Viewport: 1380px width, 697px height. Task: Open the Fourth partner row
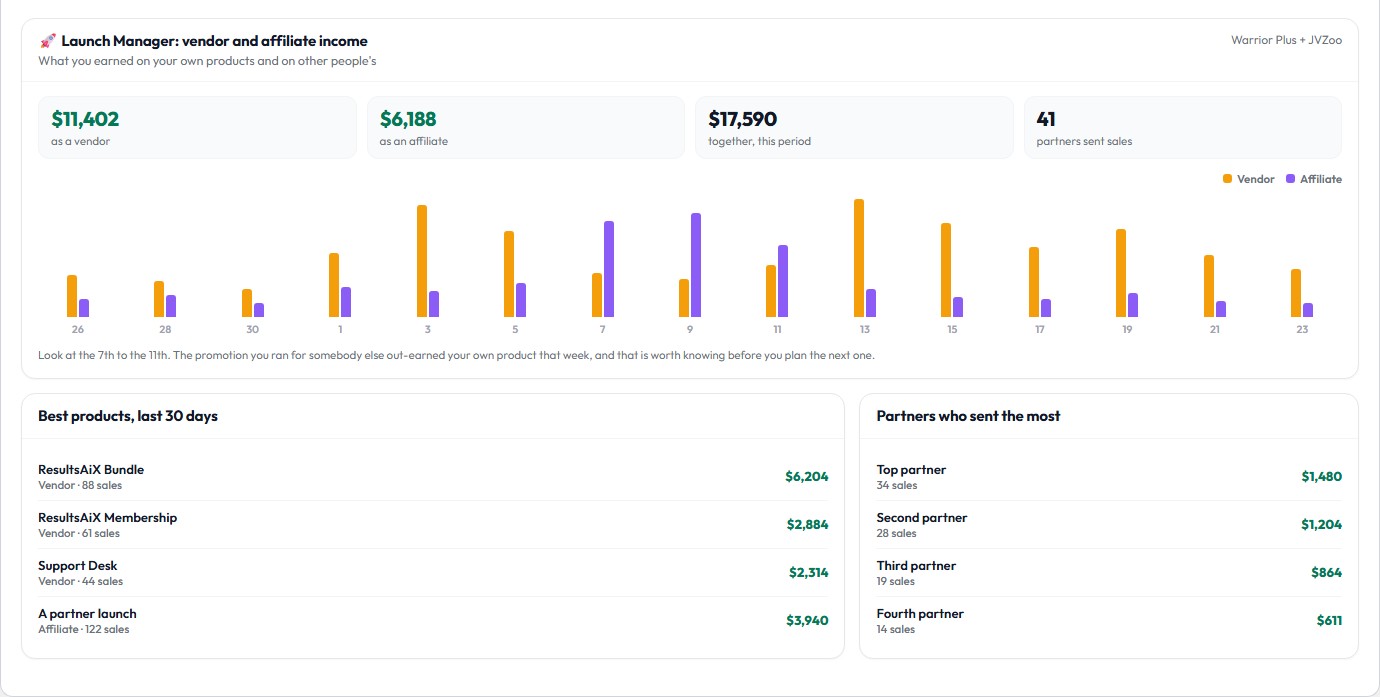point(1109,621)
